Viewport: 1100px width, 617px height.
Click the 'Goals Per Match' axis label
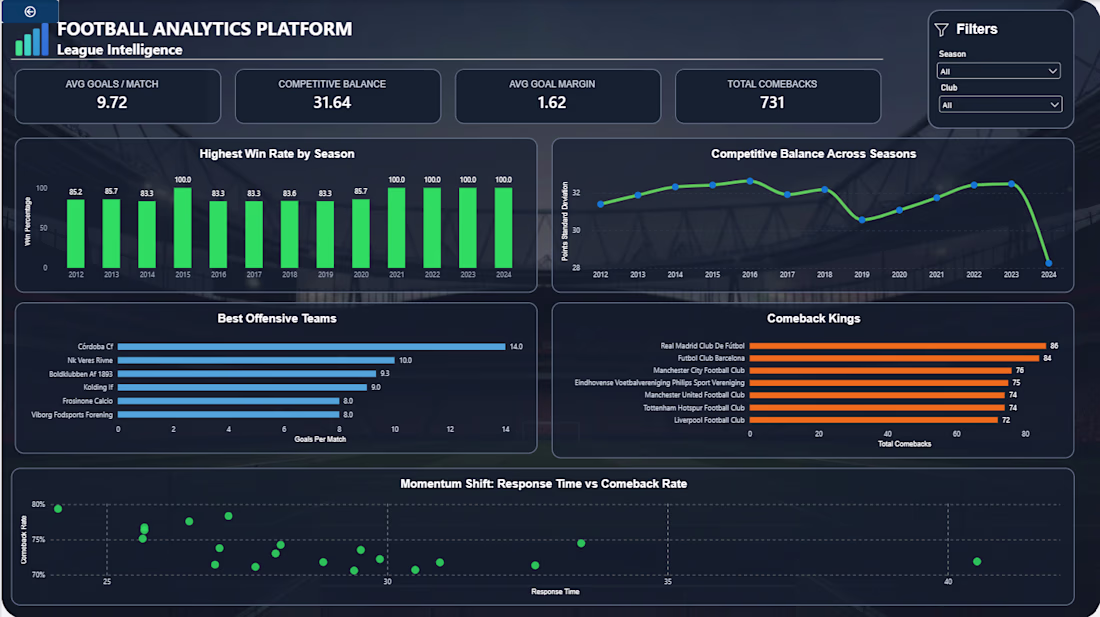(x=320, y=439)
